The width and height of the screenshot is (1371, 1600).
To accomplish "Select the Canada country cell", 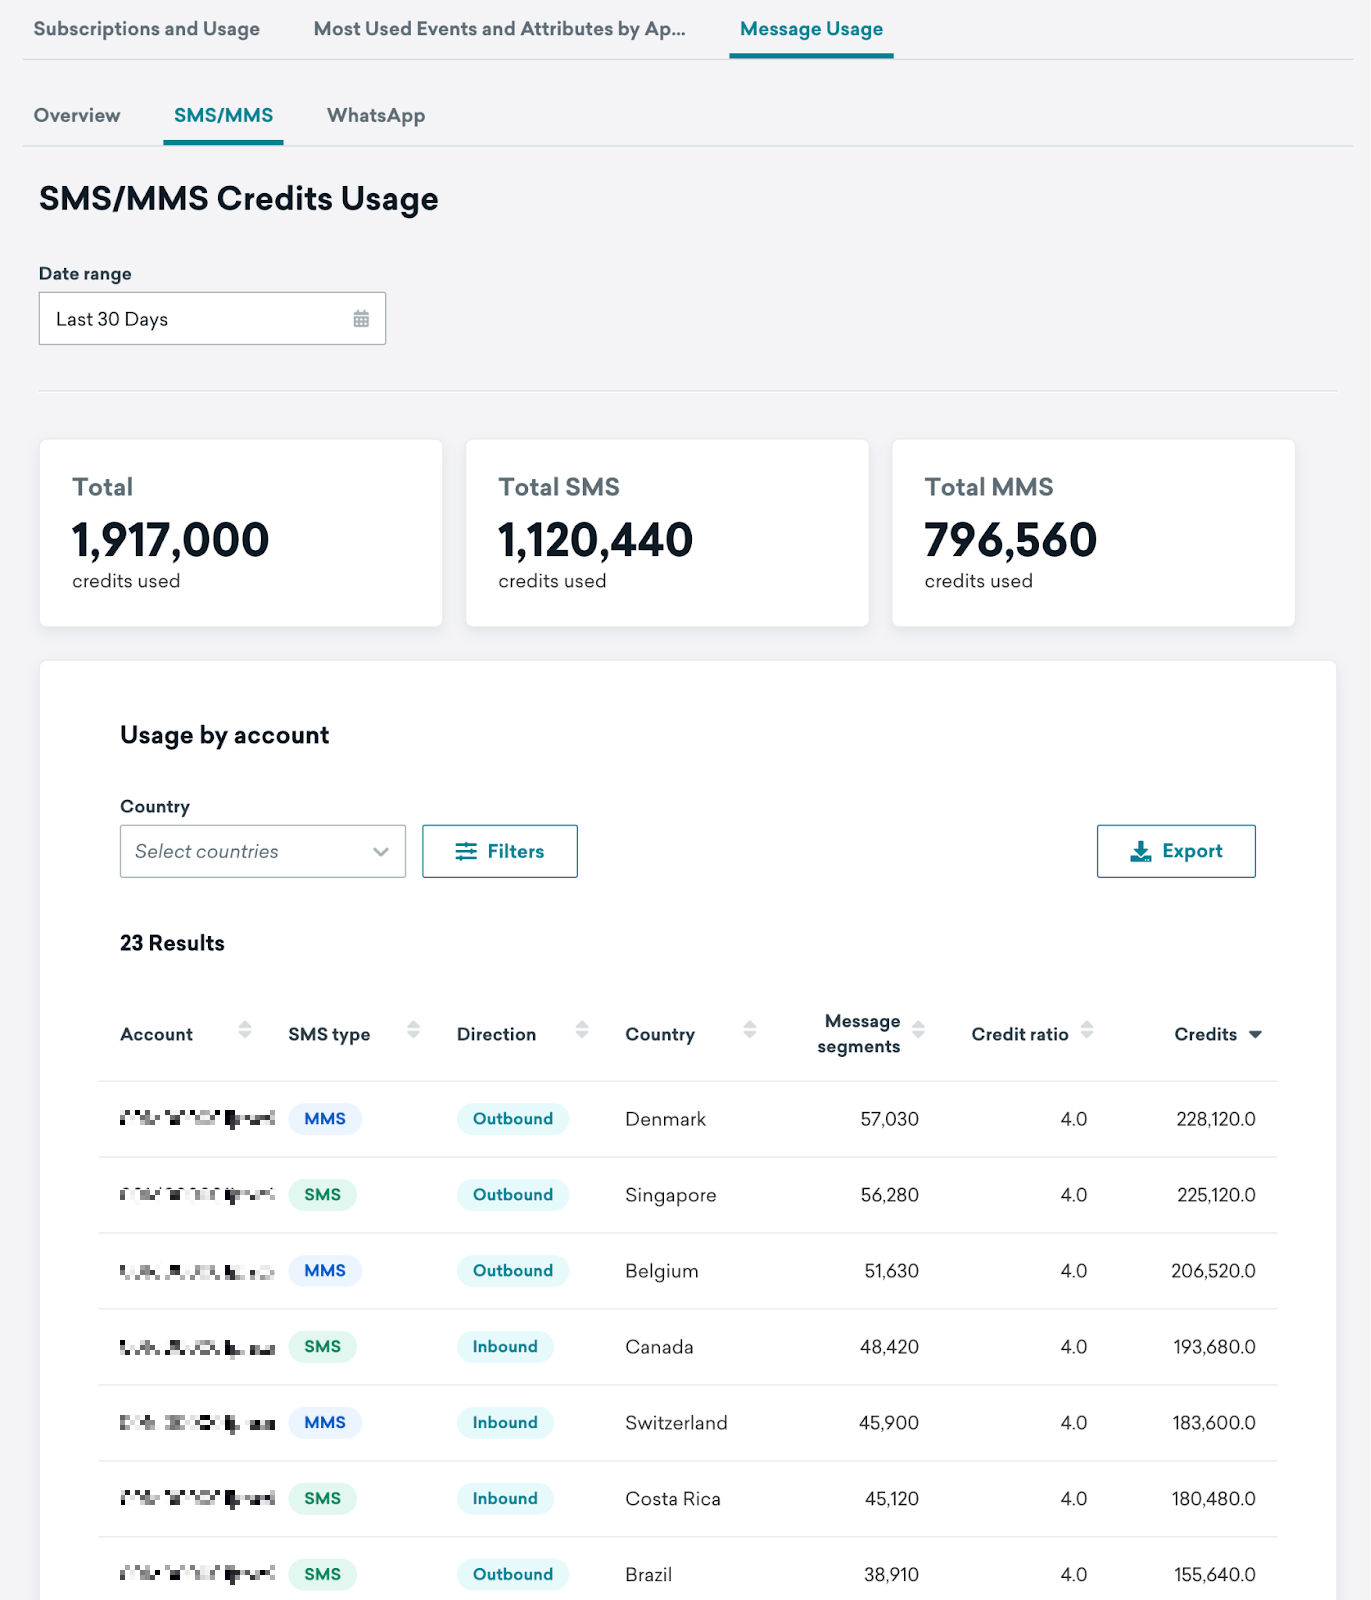I will [x=659, y=1347].
